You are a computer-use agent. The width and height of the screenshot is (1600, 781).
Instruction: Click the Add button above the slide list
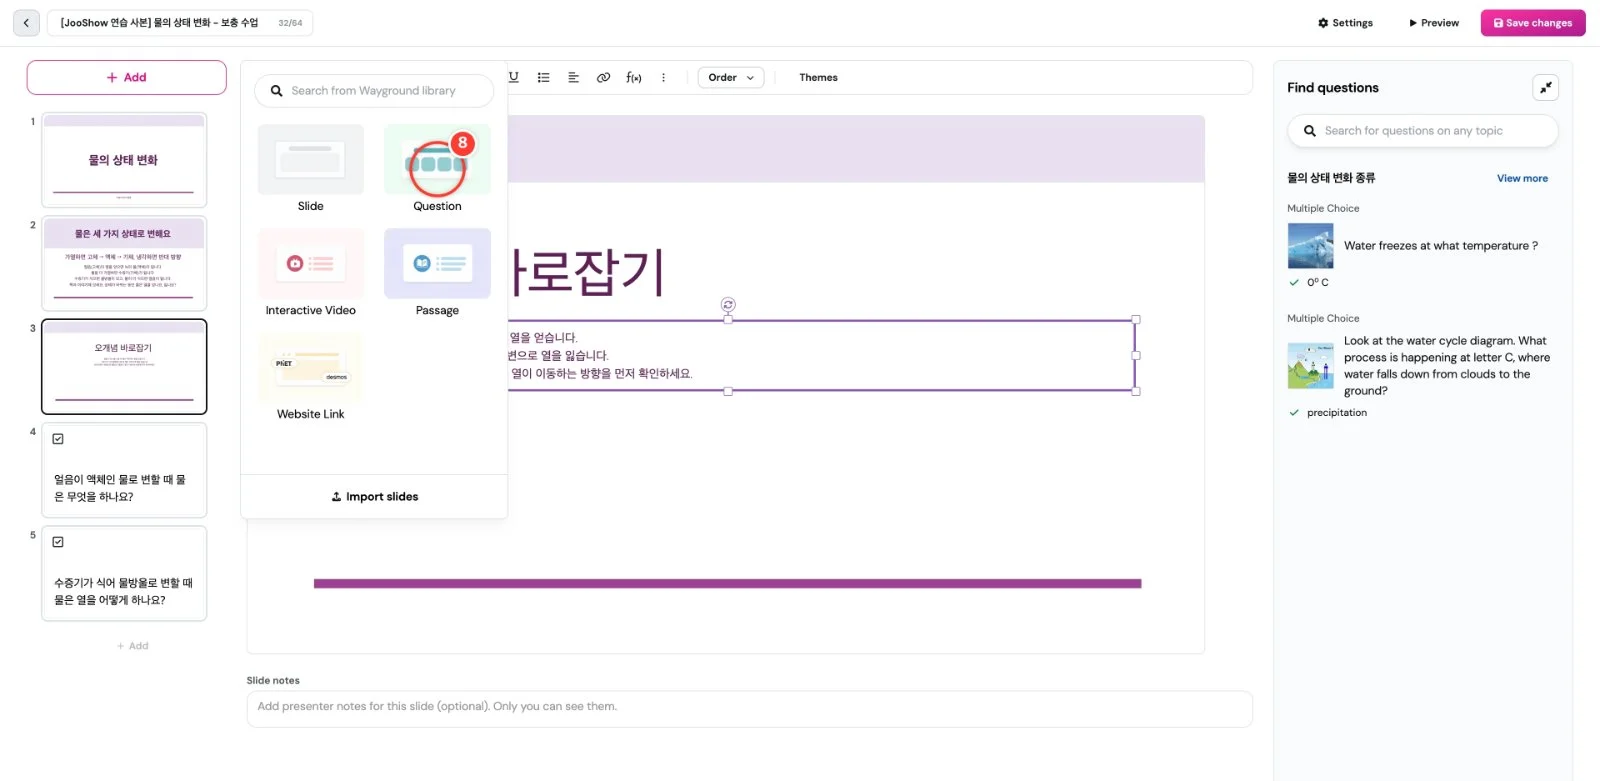(127, 78)
